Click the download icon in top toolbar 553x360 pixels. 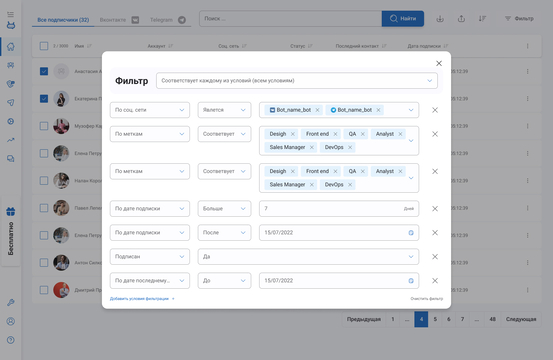pyautogui.click(x=440, y=19)
